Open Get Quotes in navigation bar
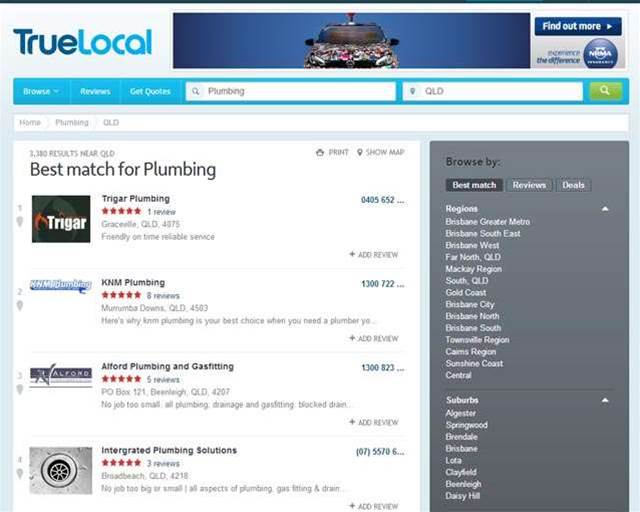Screen dimensions: 640x512 (x=150, y=91)
